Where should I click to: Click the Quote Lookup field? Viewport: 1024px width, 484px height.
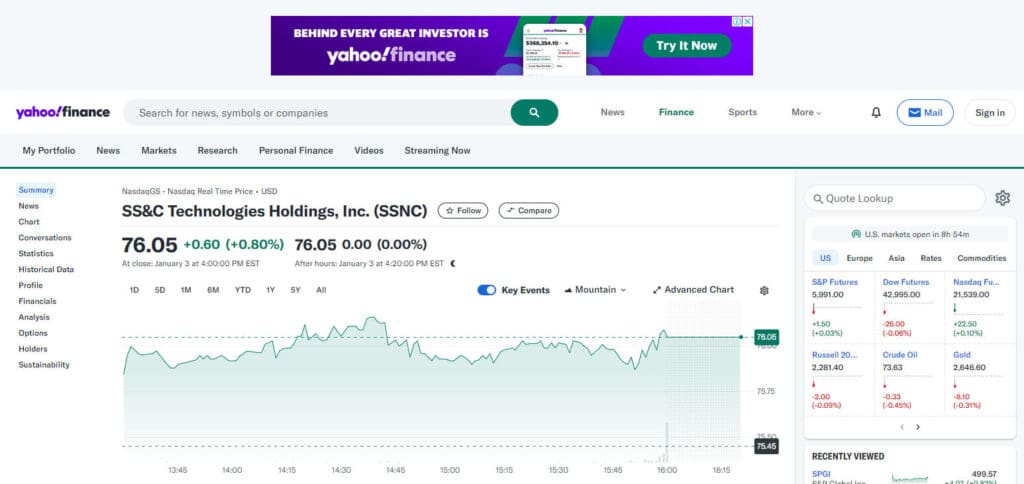pyautogui.click(x=895, y=198)
